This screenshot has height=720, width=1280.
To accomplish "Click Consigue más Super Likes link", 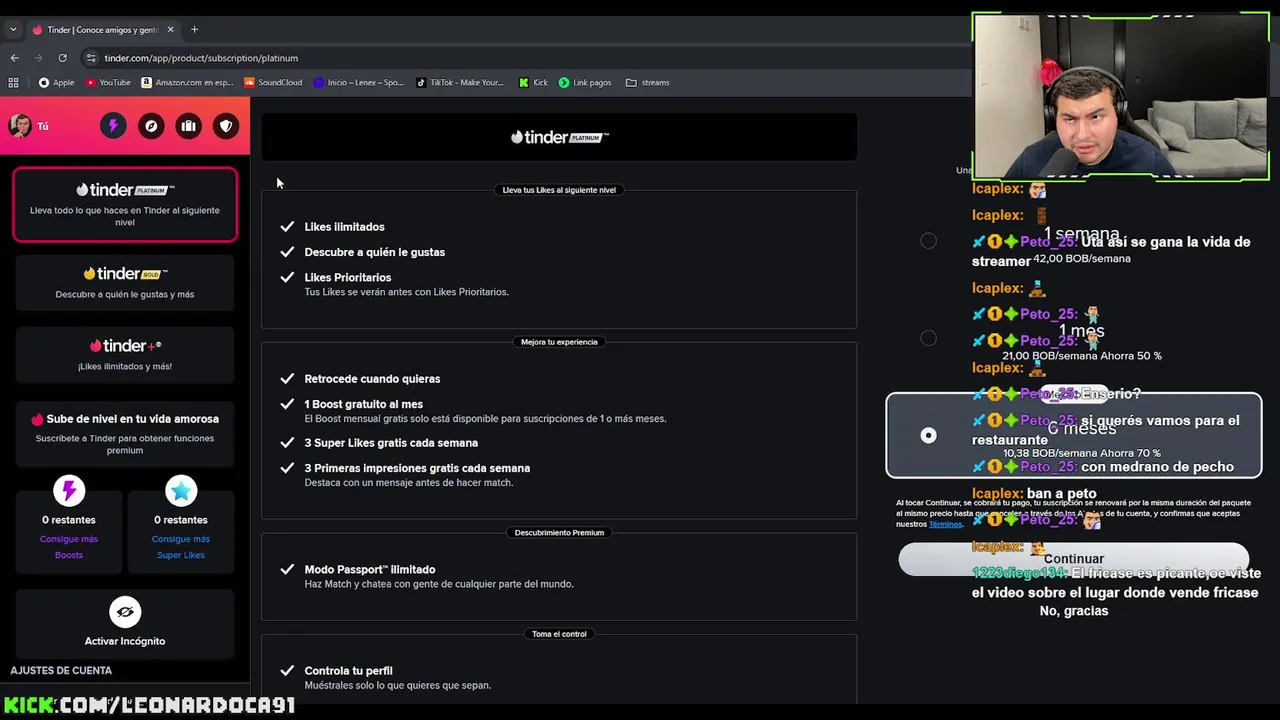I will tap(181, 547).
